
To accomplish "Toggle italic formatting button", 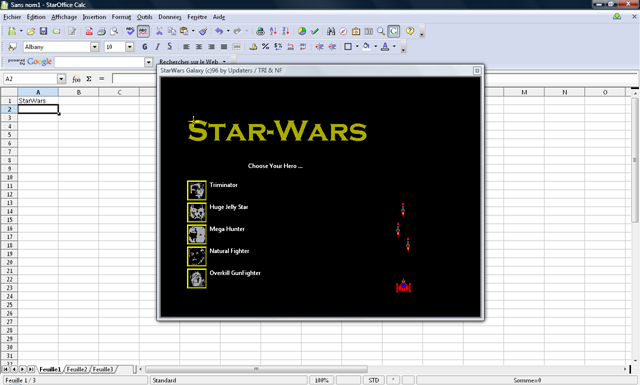I will (157, 47).
